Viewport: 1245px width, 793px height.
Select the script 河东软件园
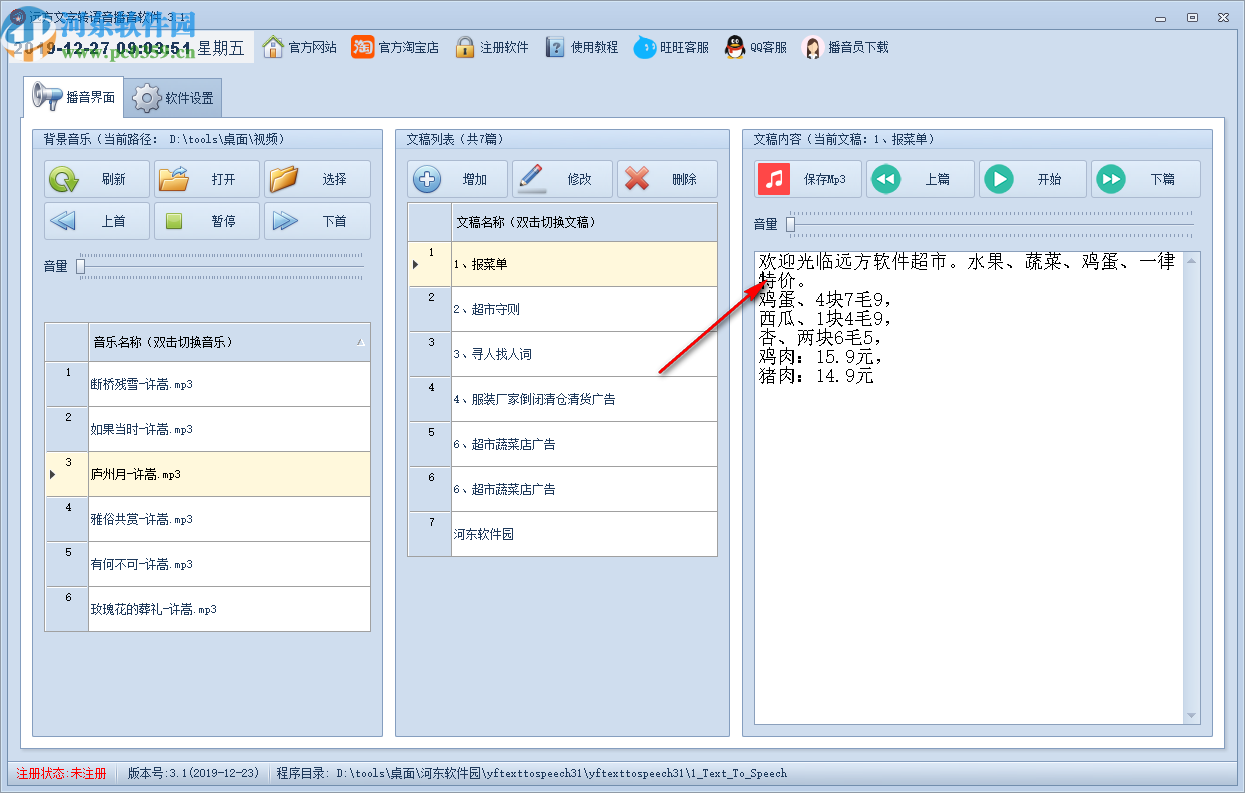tap(584, 534)
